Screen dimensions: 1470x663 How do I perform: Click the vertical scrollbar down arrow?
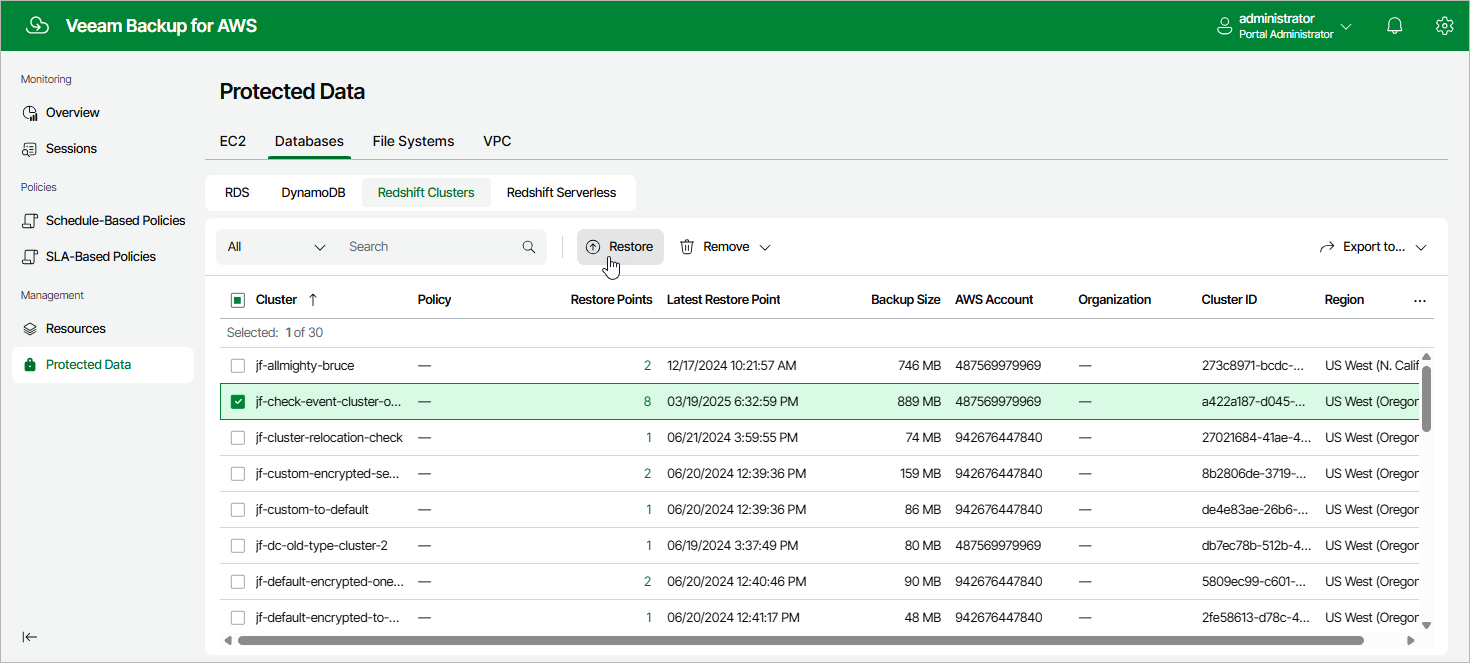(1426, 626)
